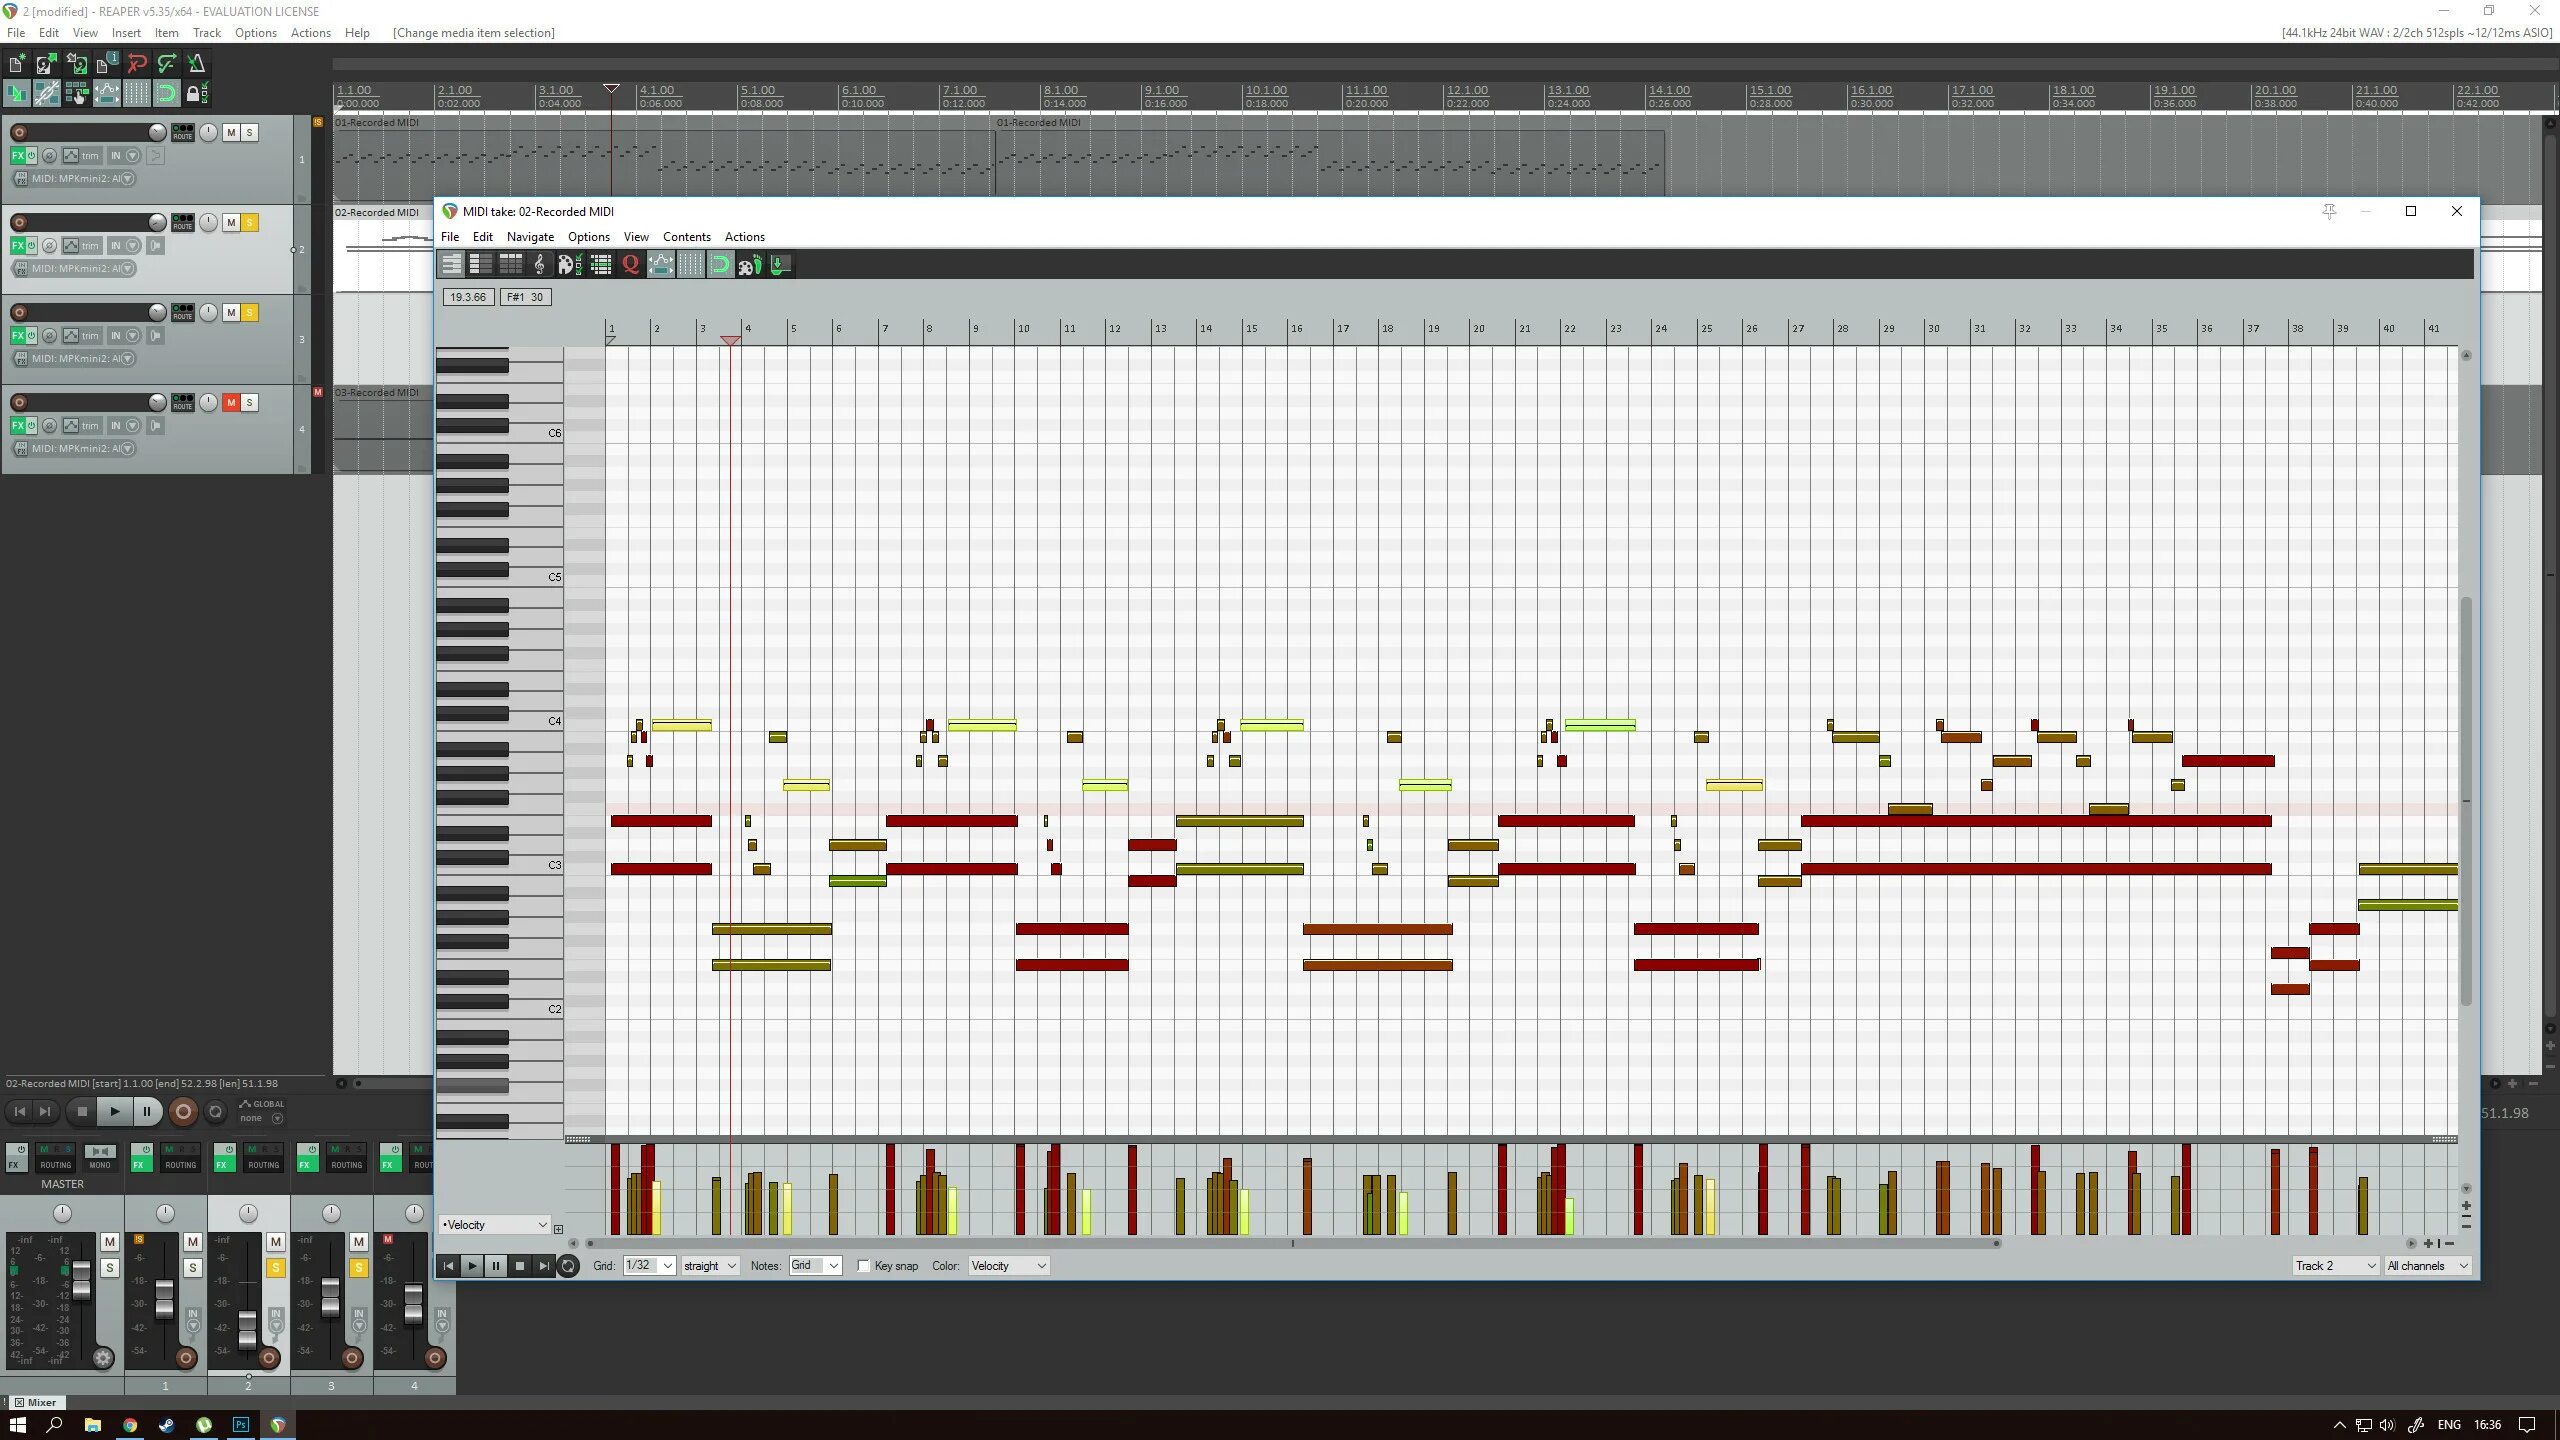Viewport: 2560px width, 1440px height.
Task: Click the redo icon in main toolbar
Action: click(x=167, y=64)
